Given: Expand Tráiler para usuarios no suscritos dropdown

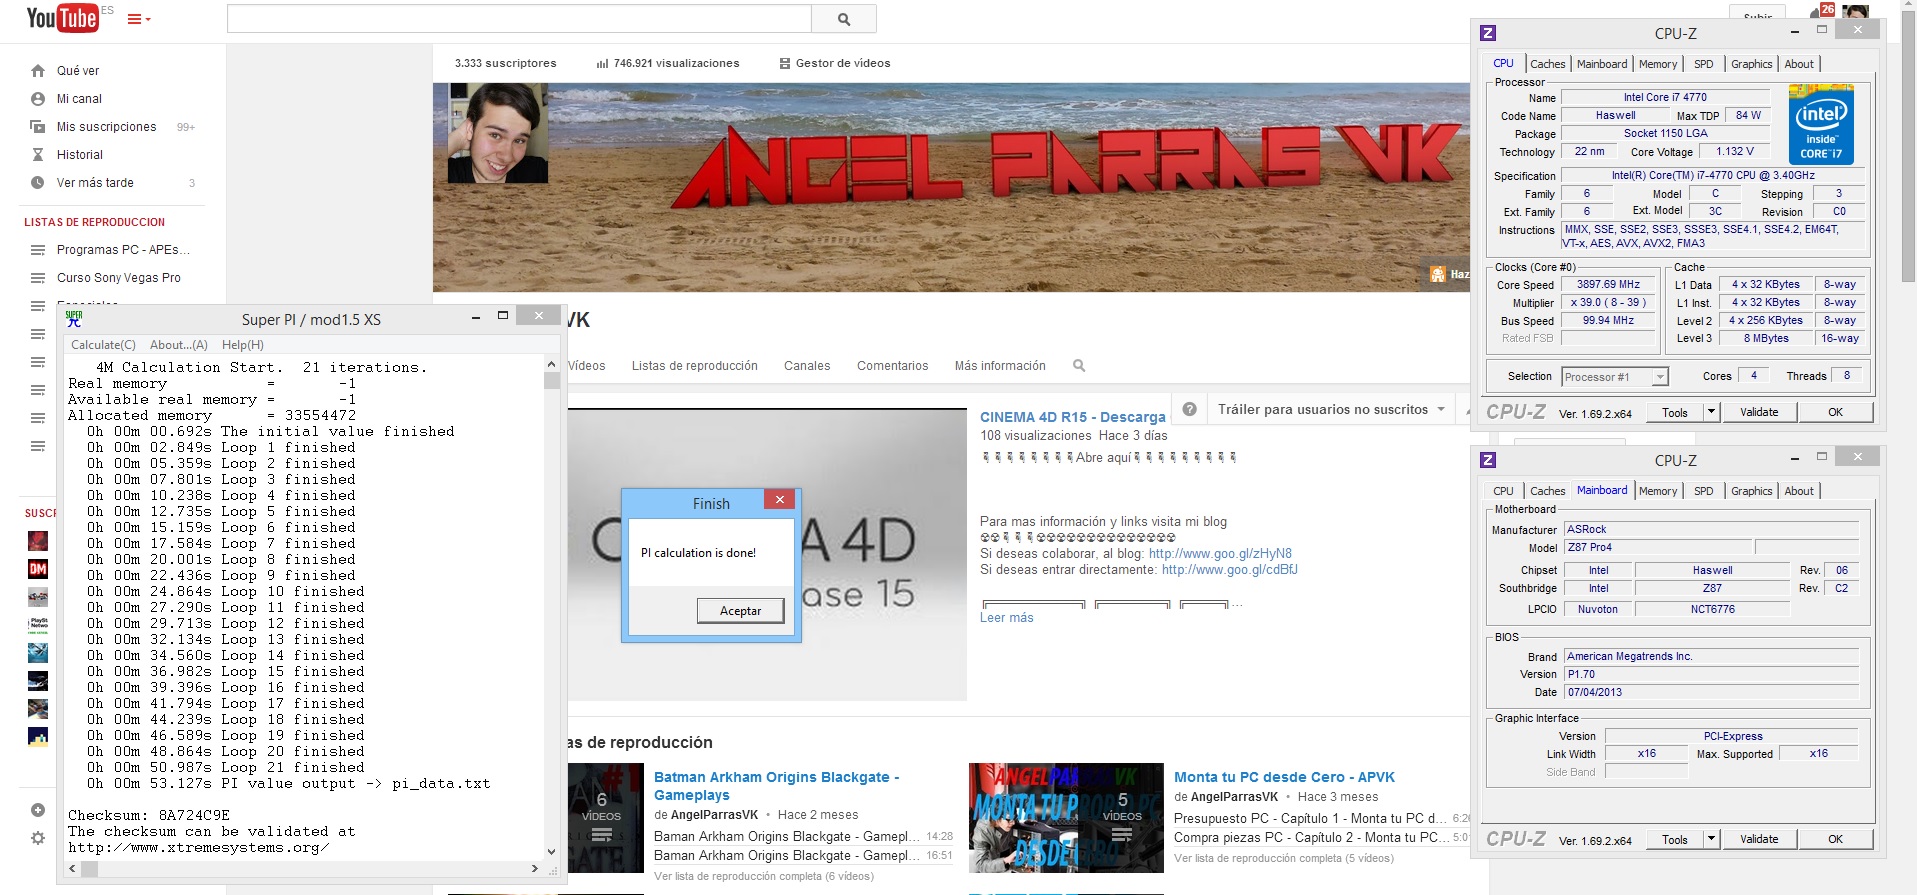Looking at the screenshot, I should pos(1441,409).
